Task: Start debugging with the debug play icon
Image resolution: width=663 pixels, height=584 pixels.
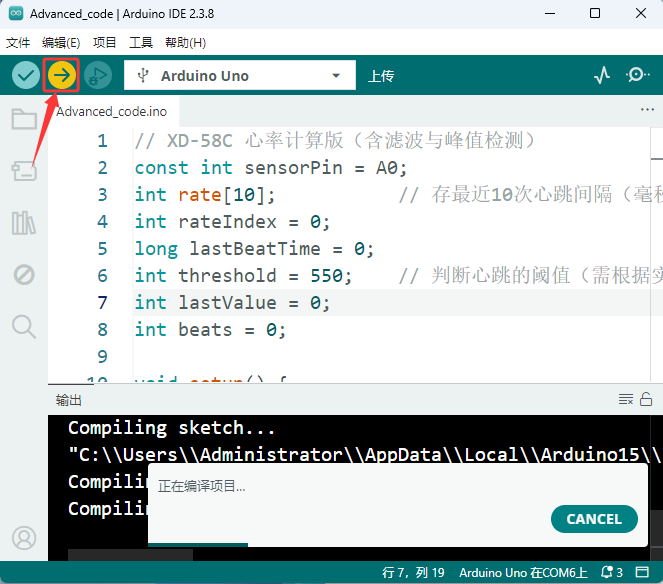Action: pos(98,75)
